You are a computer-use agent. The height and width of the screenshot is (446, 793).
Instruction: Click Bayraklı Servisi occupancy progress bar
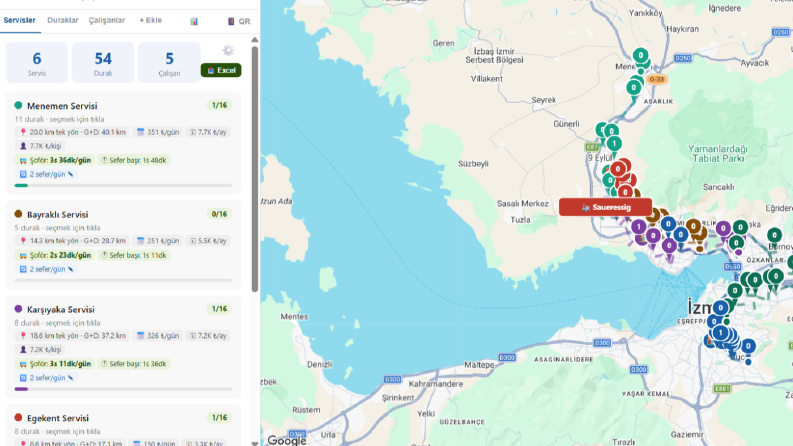(123, 280)
